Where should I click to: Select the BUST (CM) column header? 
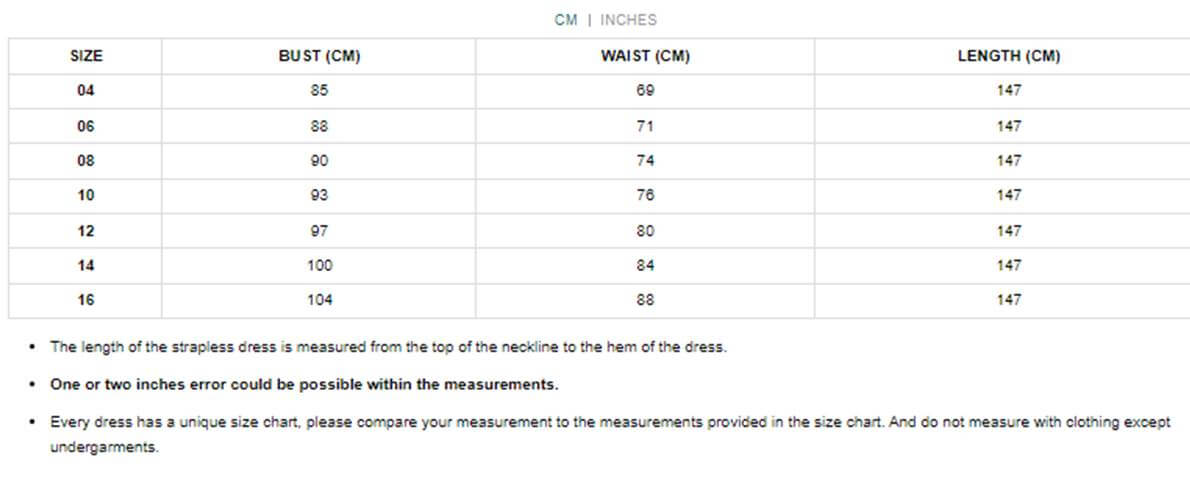tap(319, 56)
